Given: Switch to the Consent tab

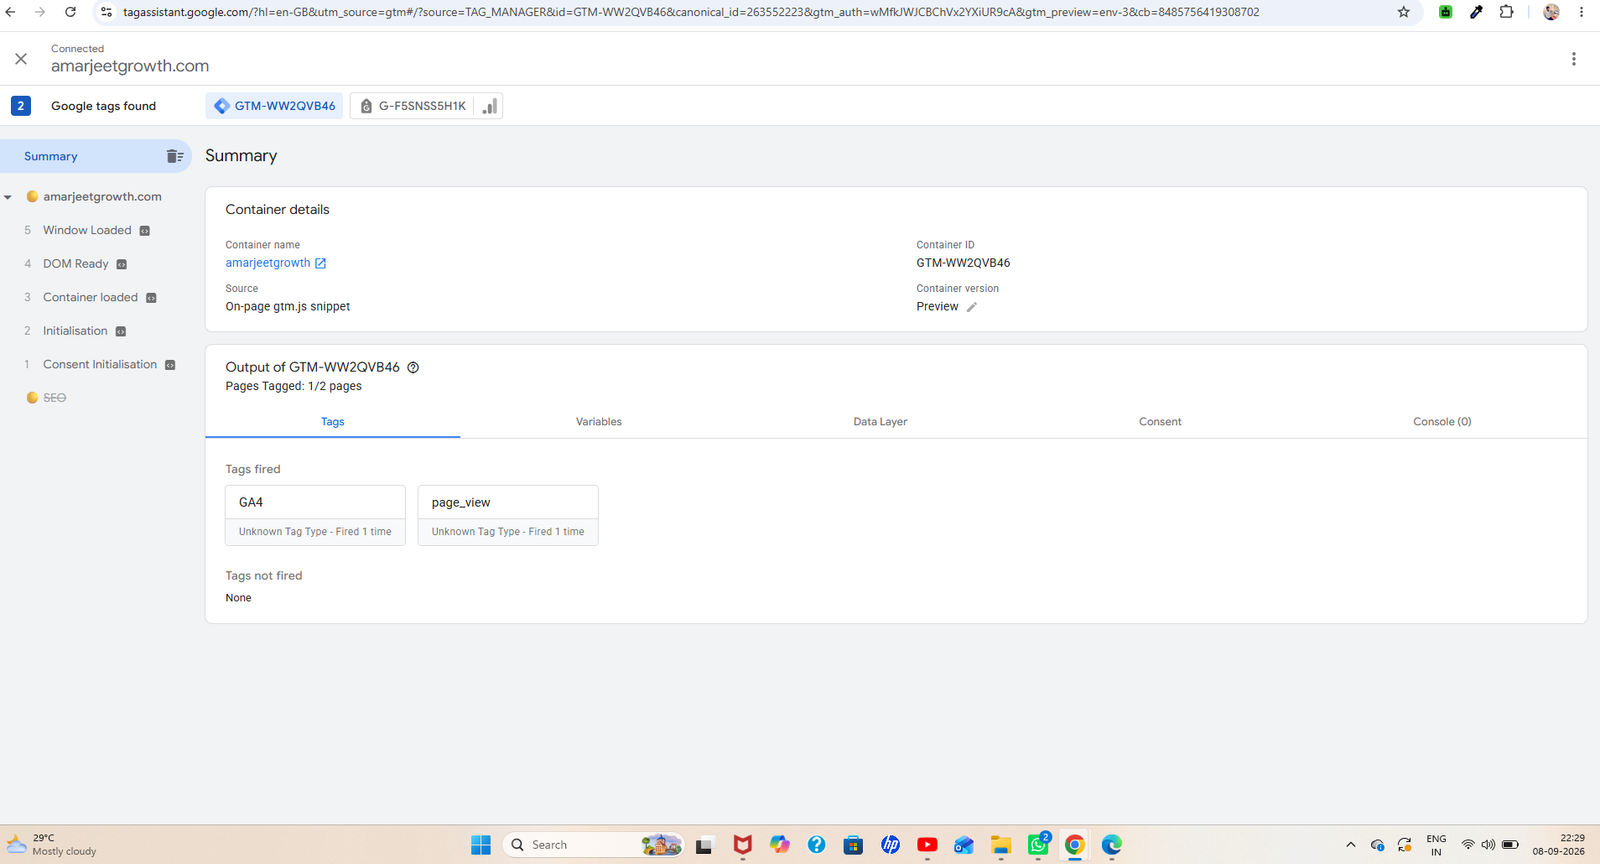Looking at the screenshot, I should coord(1160,422).
